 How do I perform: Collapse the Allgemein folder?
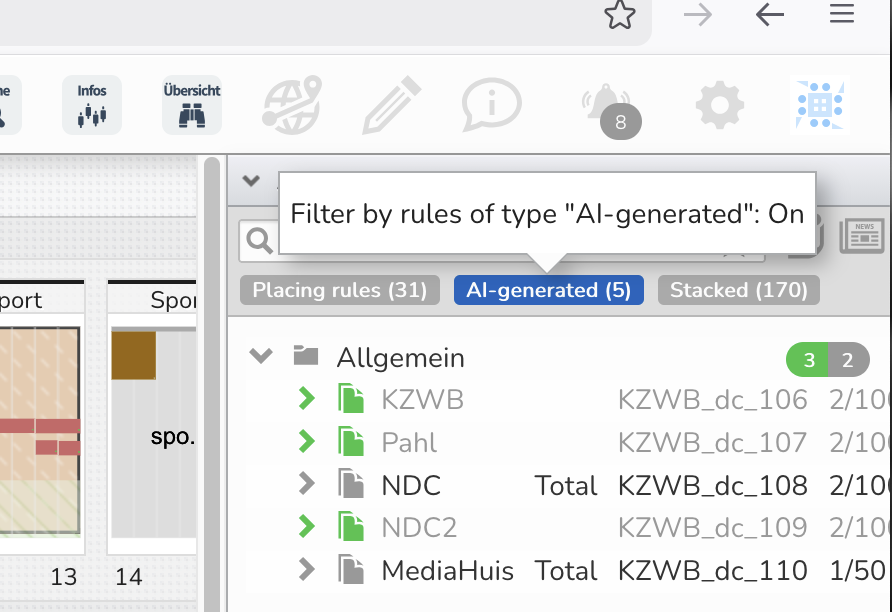pos(261,356)
